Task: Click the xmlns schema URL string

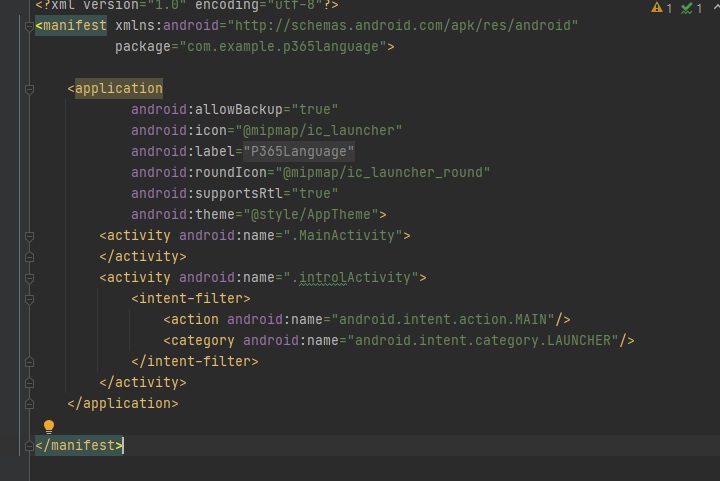Action: 403,25
